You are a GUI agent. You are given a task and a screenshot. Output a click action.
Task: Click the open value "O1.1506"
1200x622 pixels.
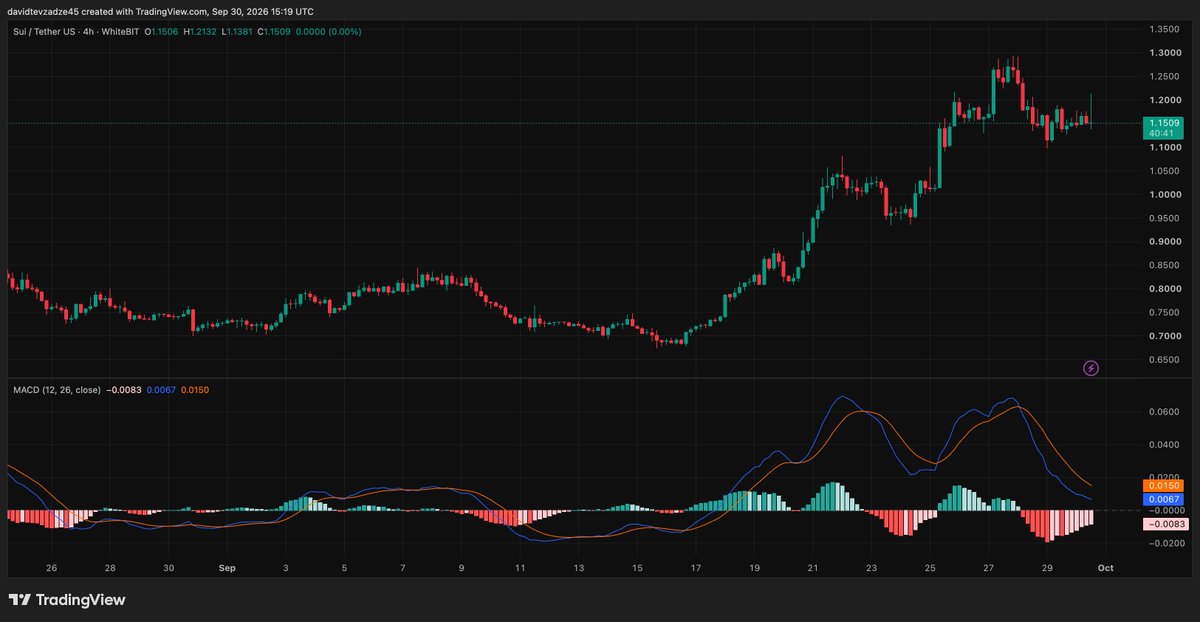[162, 32]
